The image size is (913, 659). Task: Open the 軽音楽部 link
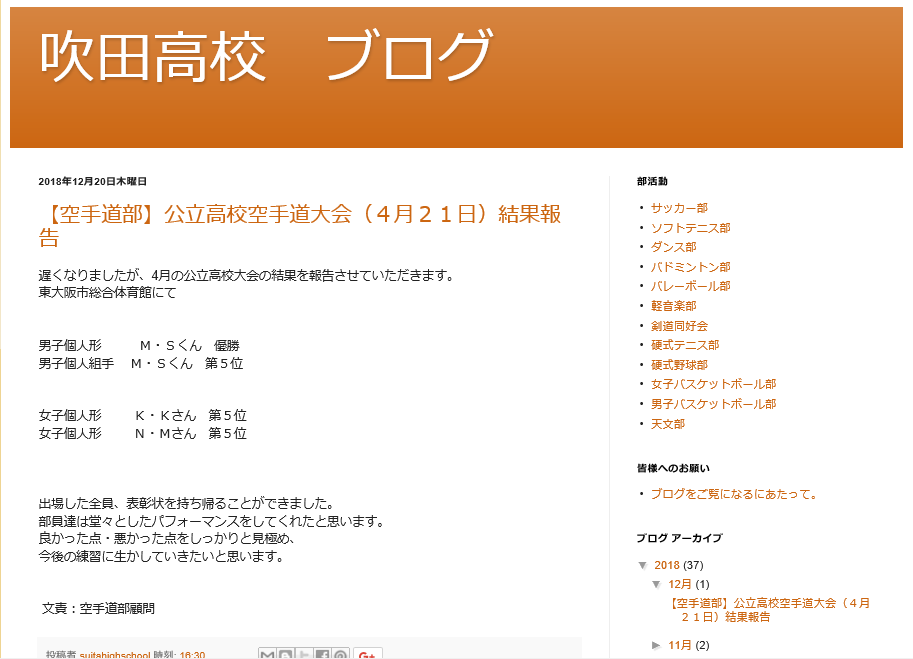click(673, 306)
